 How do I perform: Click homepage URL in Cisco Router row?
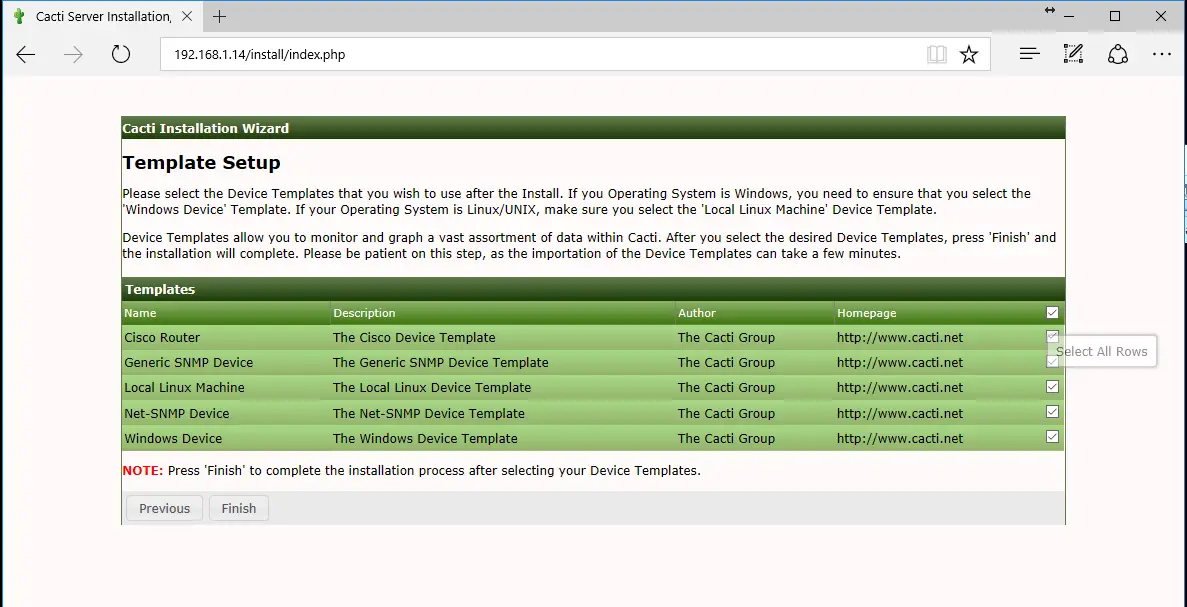[899, 338]
